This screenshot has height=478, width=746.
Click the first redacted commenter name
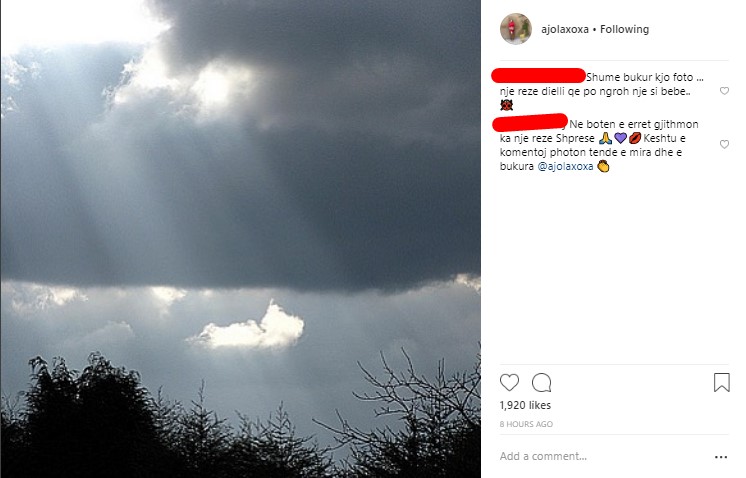[x=540, y=75]
